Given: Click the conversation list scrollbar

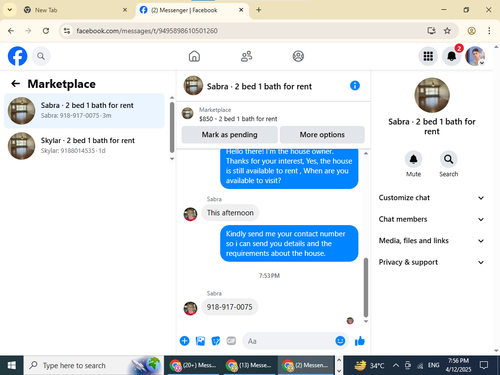Looking at the screenshot, I should [172, 127].
